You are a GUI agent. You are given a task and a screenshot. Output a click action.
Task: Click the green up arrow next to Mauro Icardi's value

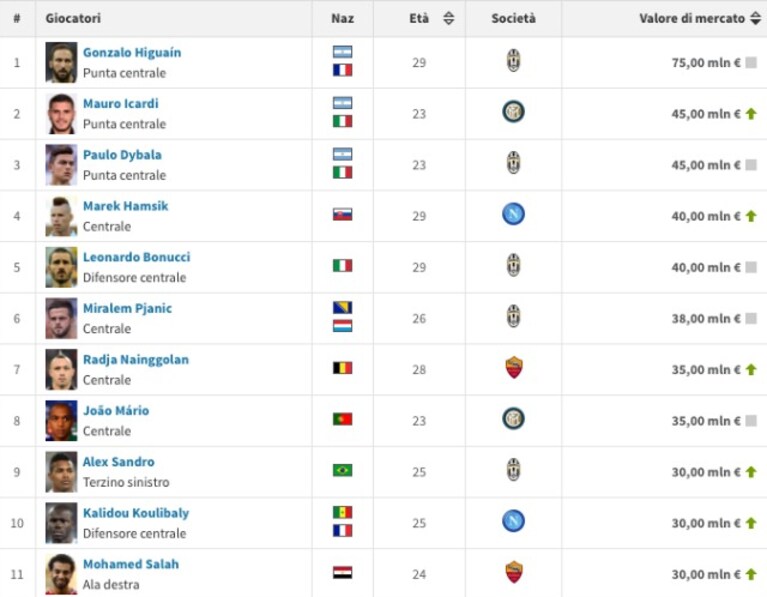(x=751, y=114)
